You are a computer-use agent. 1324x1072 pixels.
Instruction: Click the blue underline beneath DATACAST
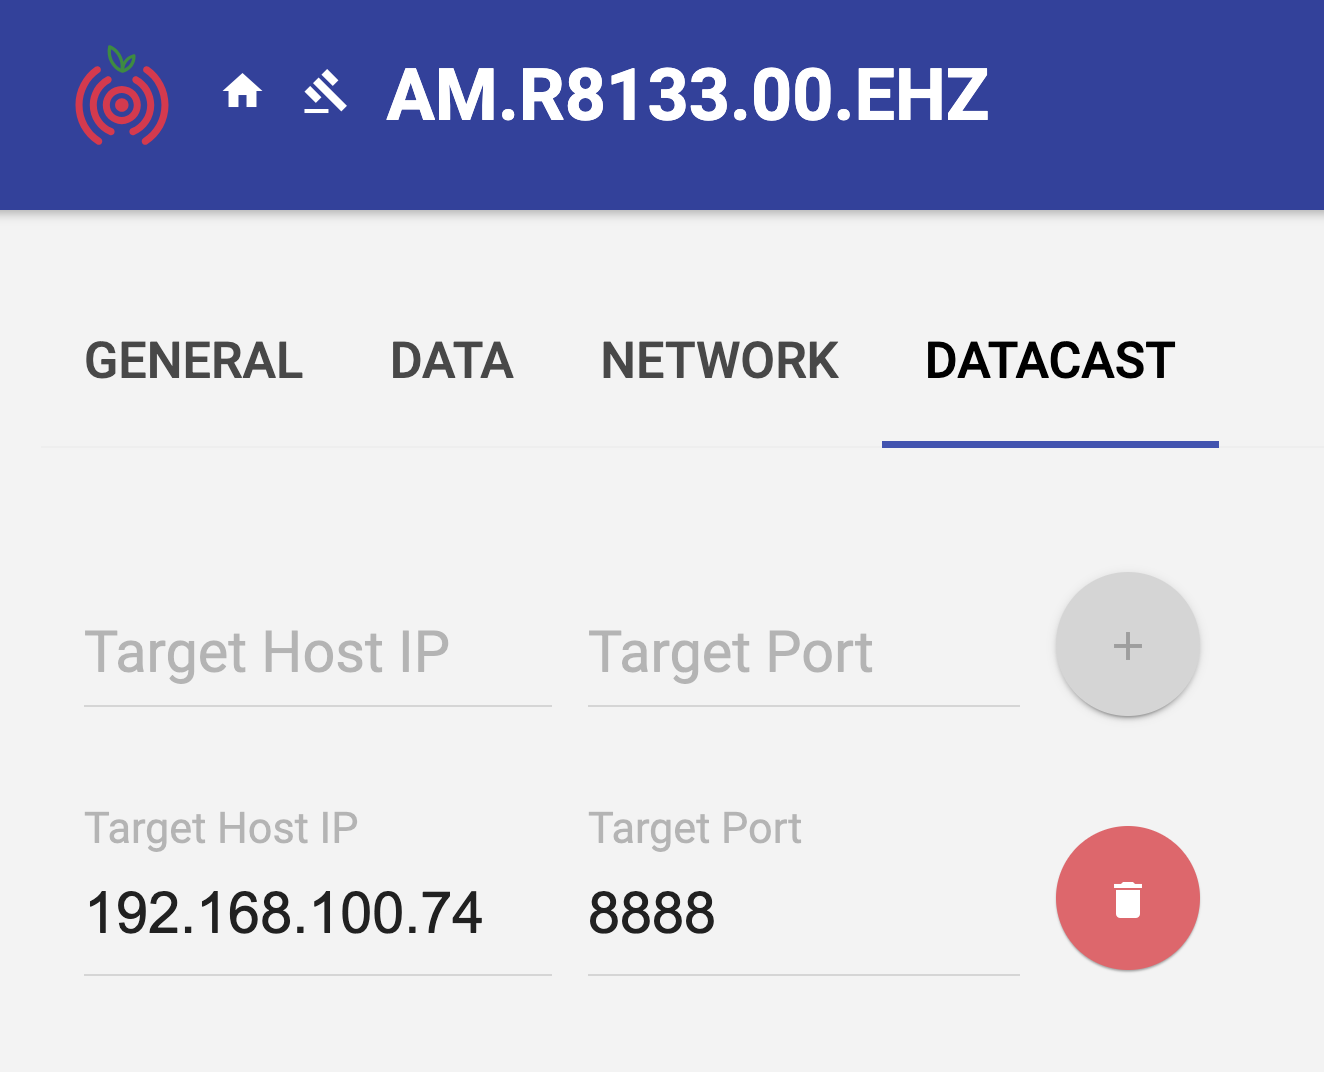[1050, 443]
